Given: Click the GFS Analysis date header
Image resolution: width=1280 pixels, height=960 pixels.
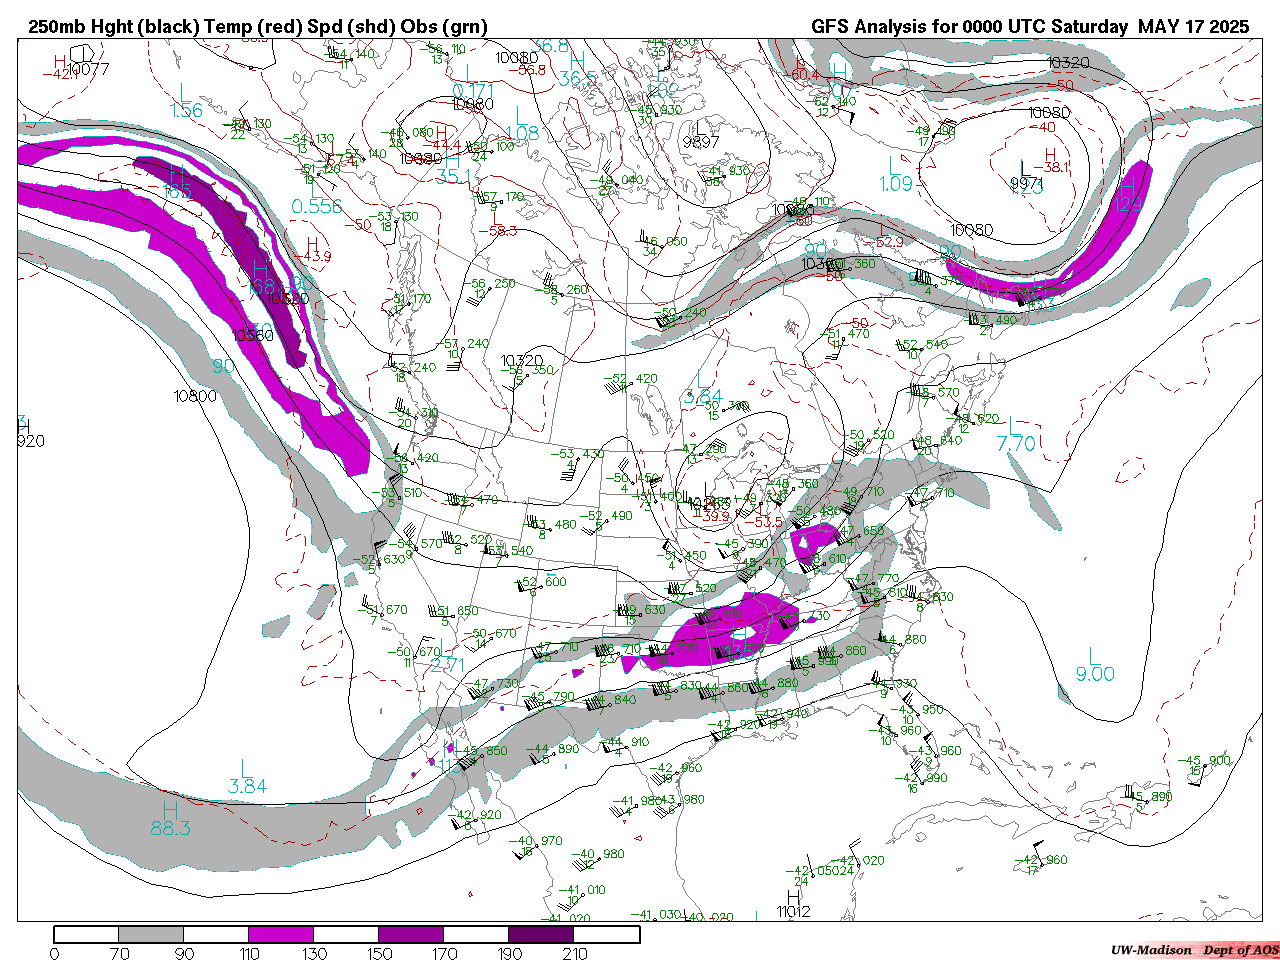Looking at the screenshot, I should pos(1029,27).
